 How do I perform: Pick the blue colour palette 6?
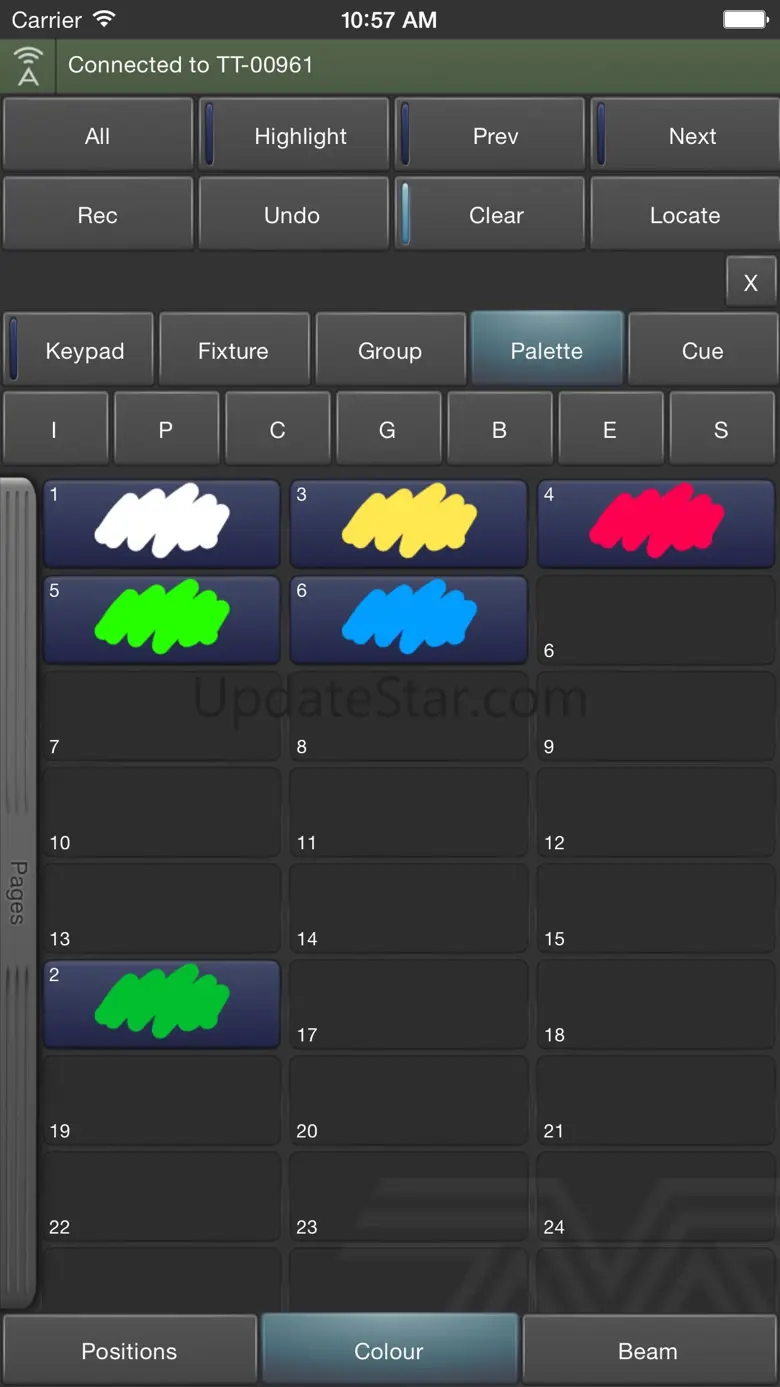[x=408, y=618]
